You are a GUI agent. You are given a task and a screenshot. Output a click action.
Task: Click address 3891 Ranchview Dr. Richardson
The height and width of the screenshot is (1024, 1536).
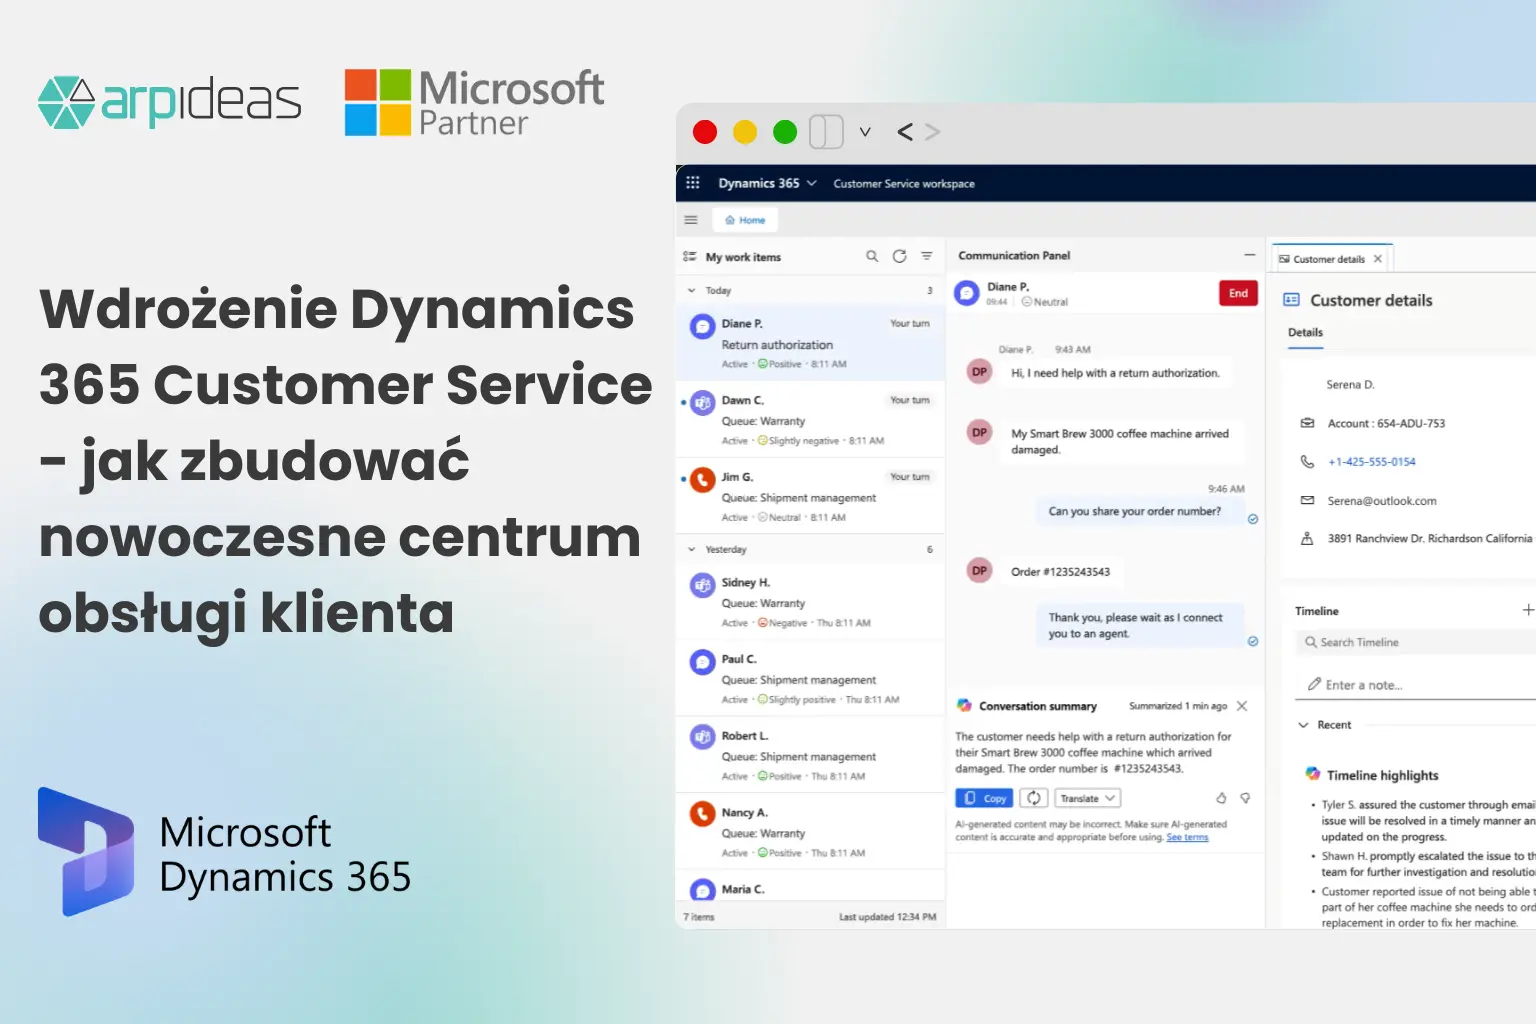(1430, 539)
